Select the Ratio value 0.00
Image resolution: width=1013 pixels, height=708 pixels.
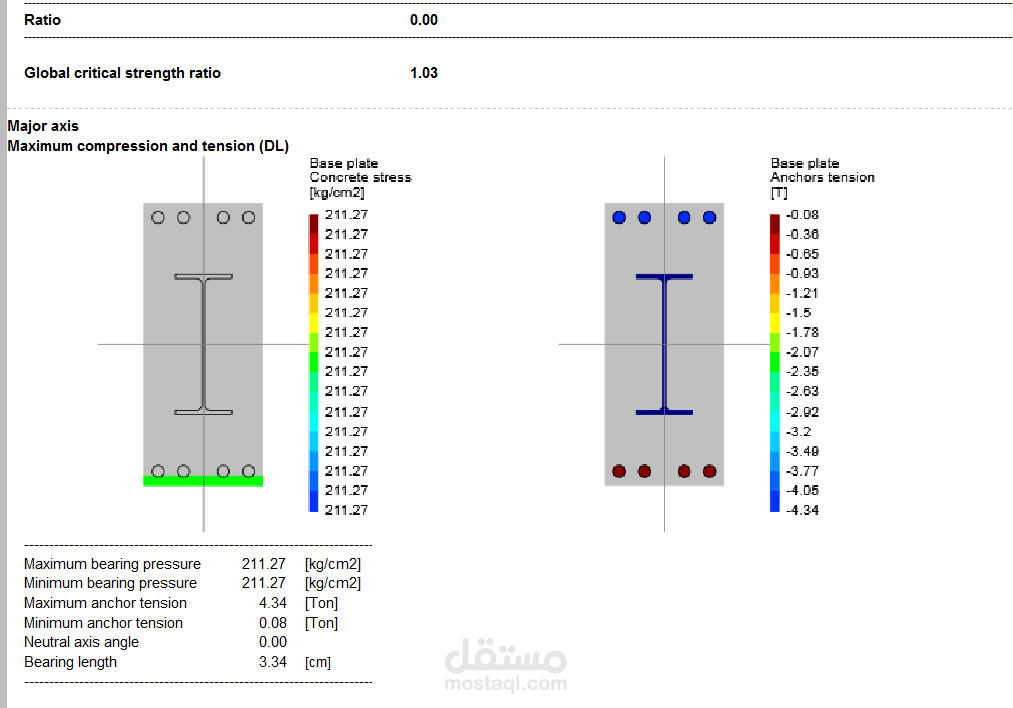pyautogui.click(x=424, y=20)
